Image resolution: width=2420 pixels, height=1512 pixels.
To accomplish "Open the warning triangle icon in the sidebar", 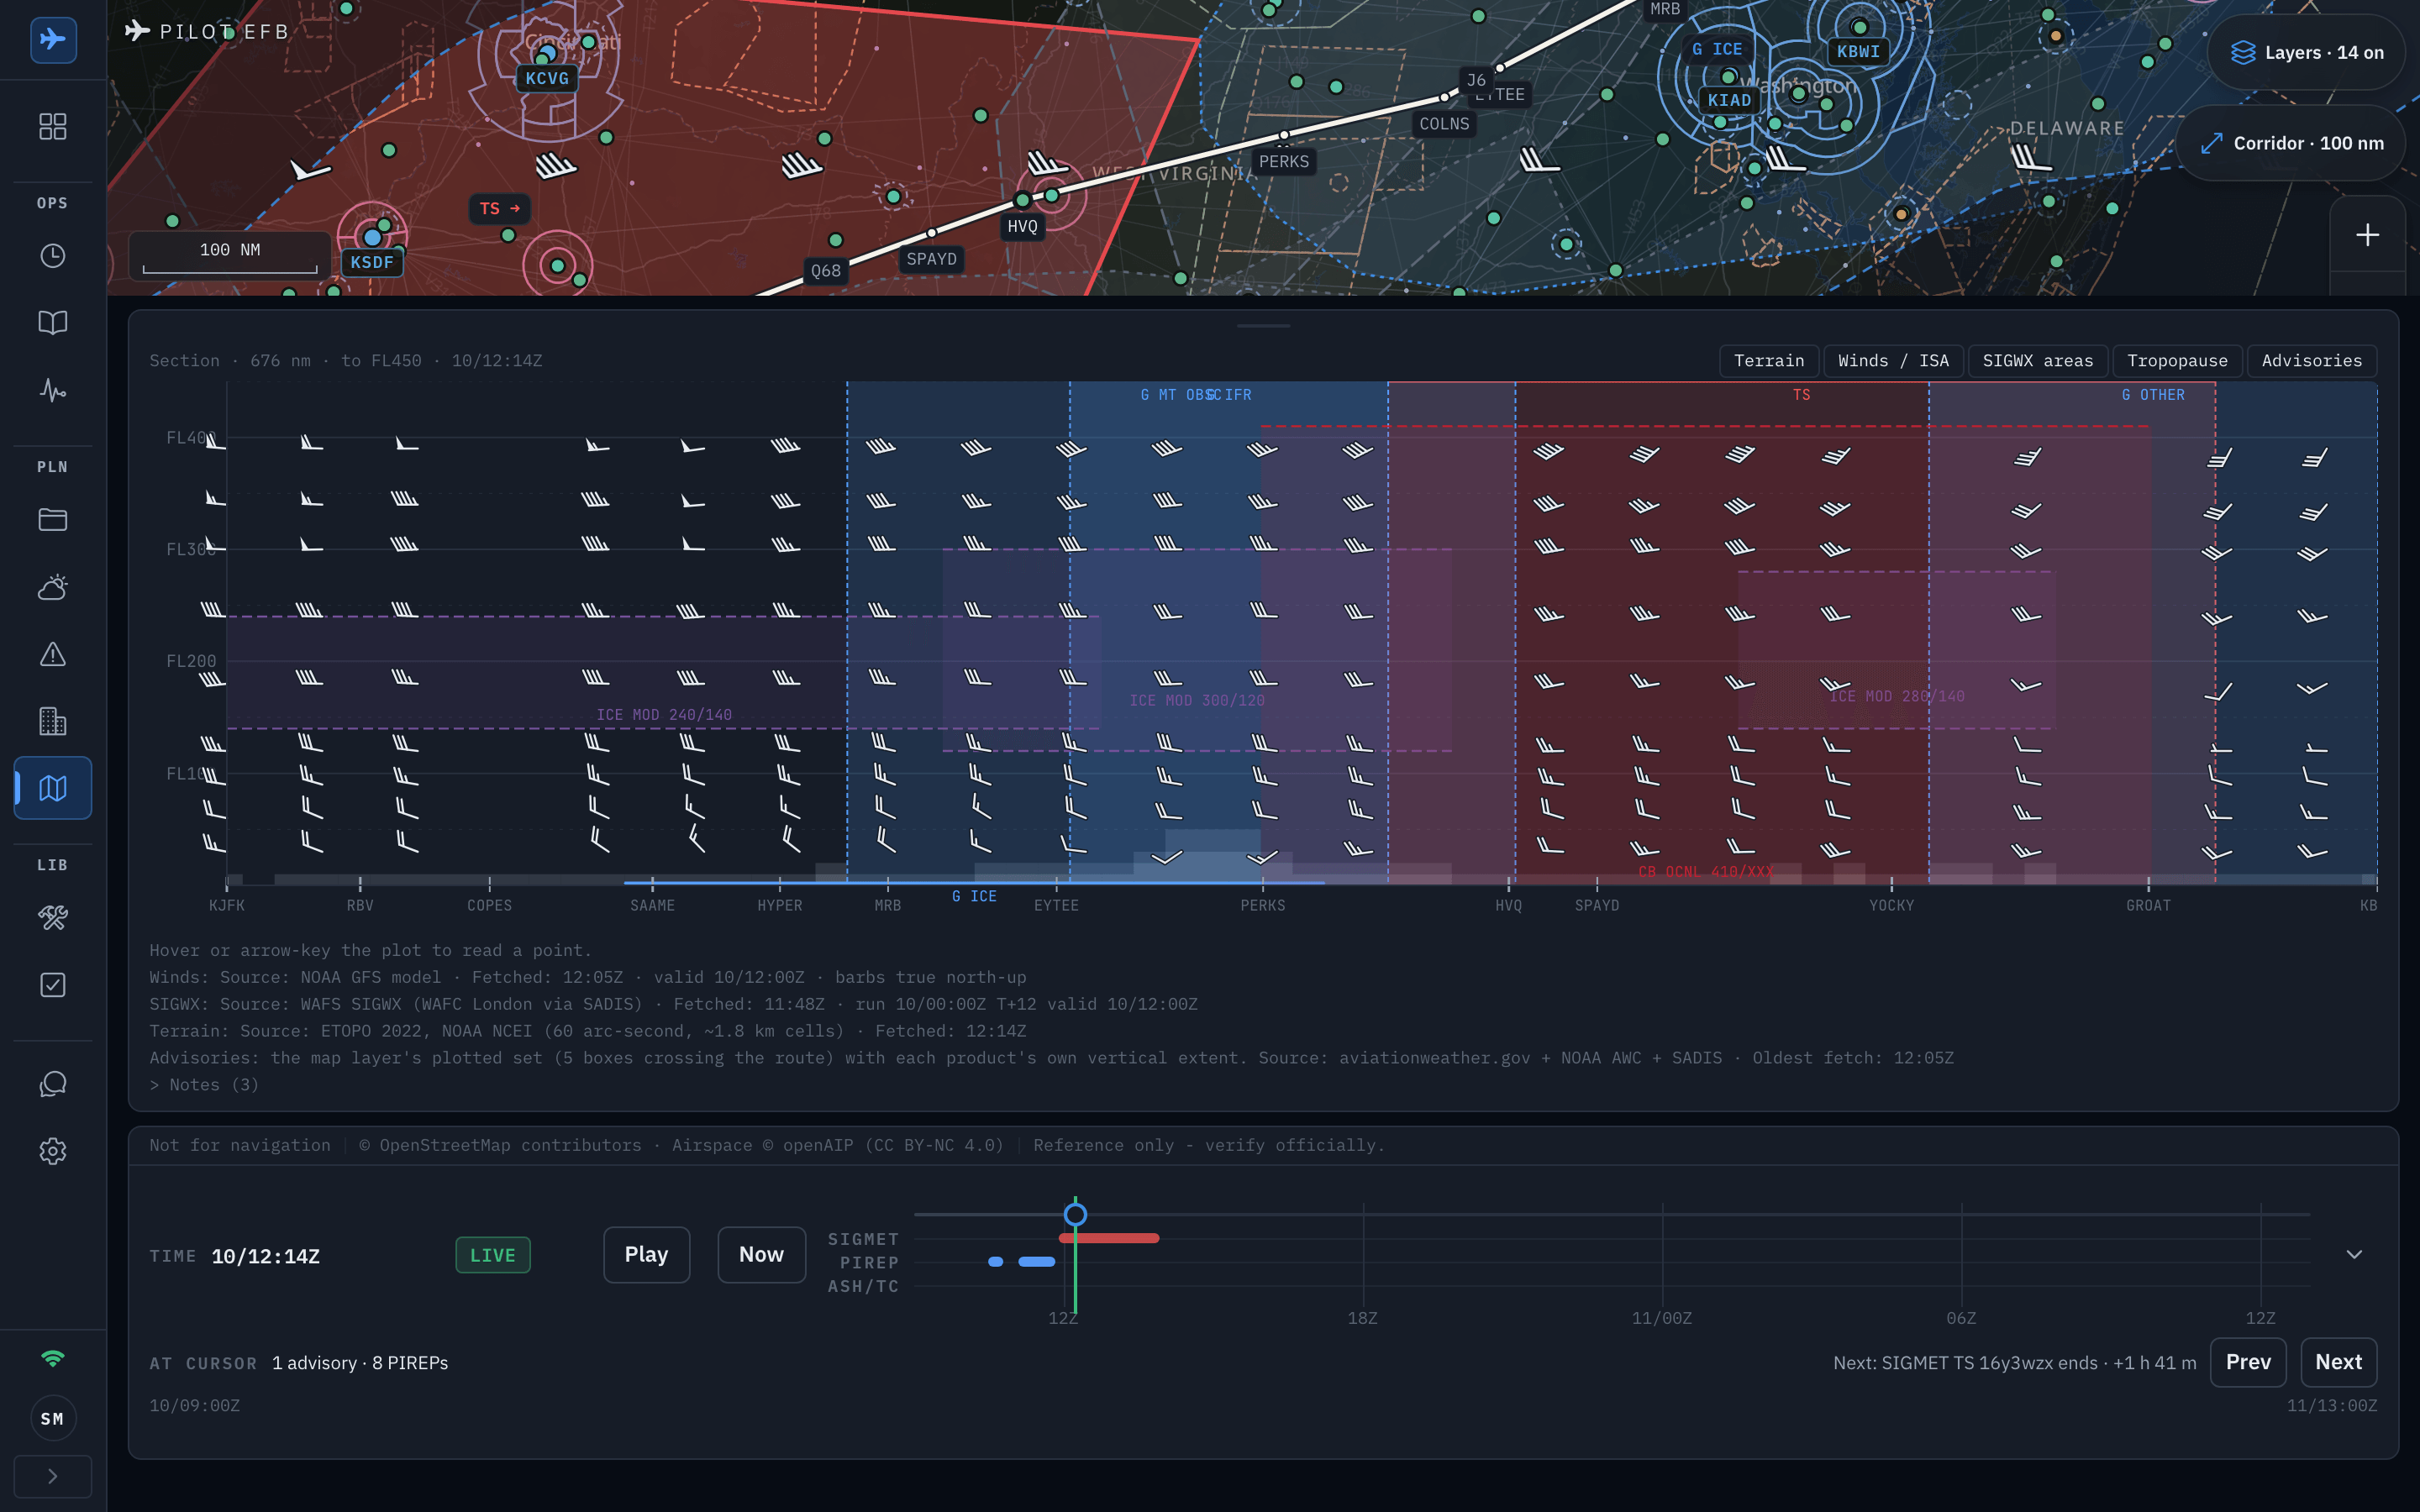I will point(53,654).
